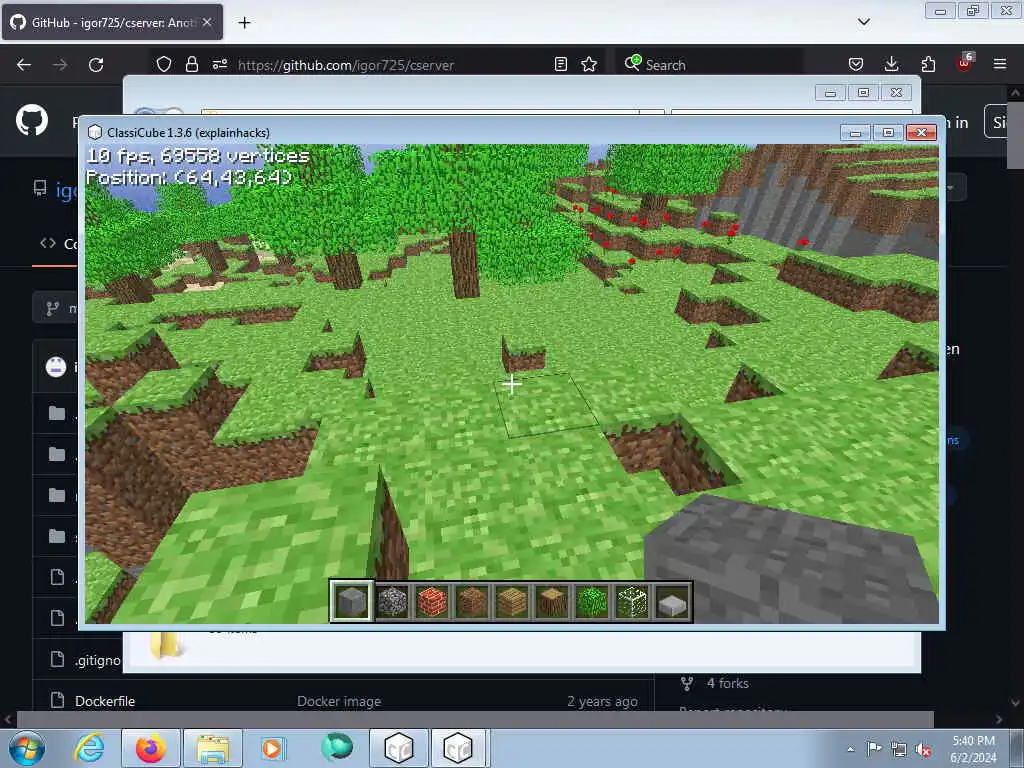
Task: Open the Pocket save icon
Action: tap(856, 64)
